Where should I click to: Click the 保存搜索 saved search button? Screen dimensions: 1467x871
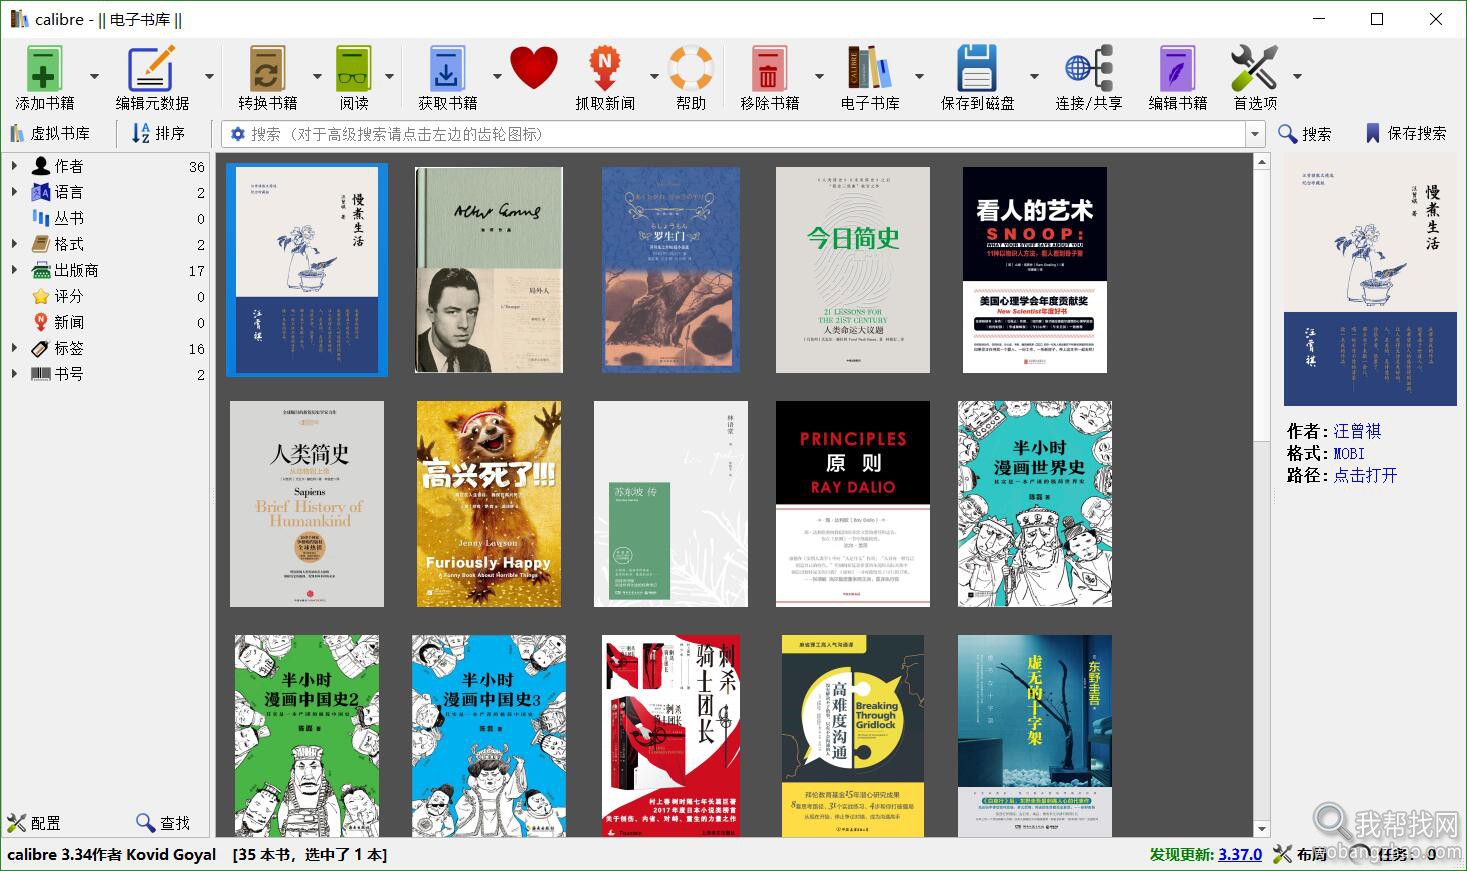click(1406, 133)
